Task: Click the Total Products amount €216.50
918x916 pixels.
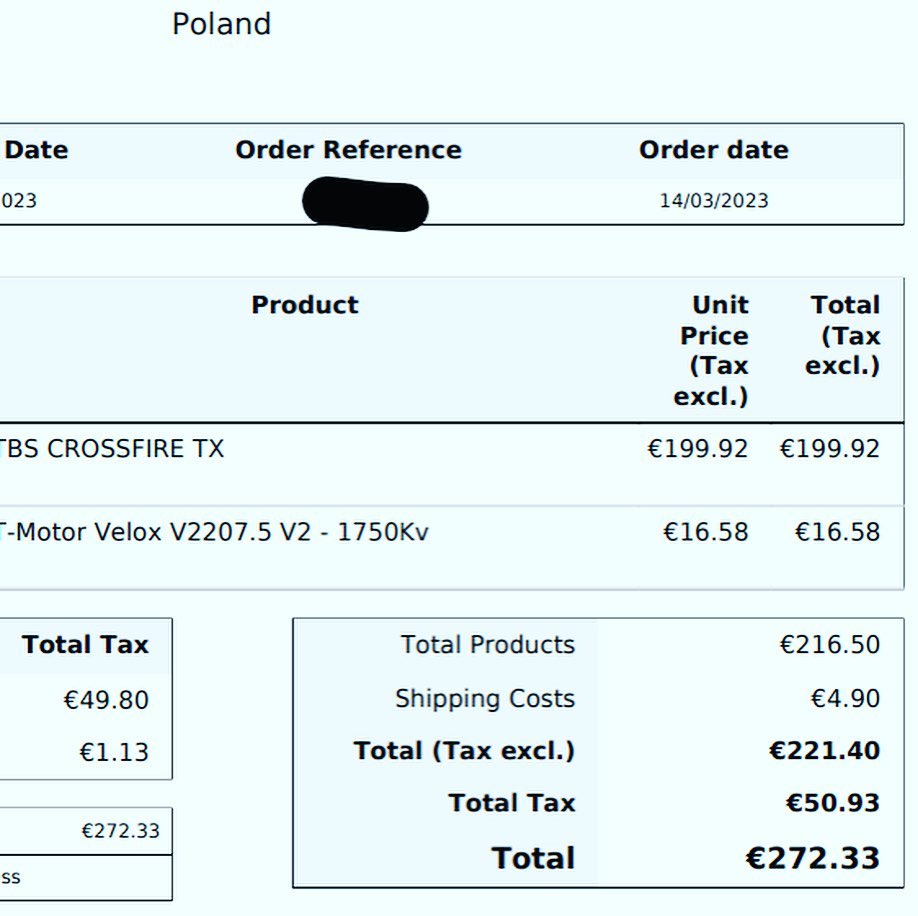Action: (x=830, y=644)
